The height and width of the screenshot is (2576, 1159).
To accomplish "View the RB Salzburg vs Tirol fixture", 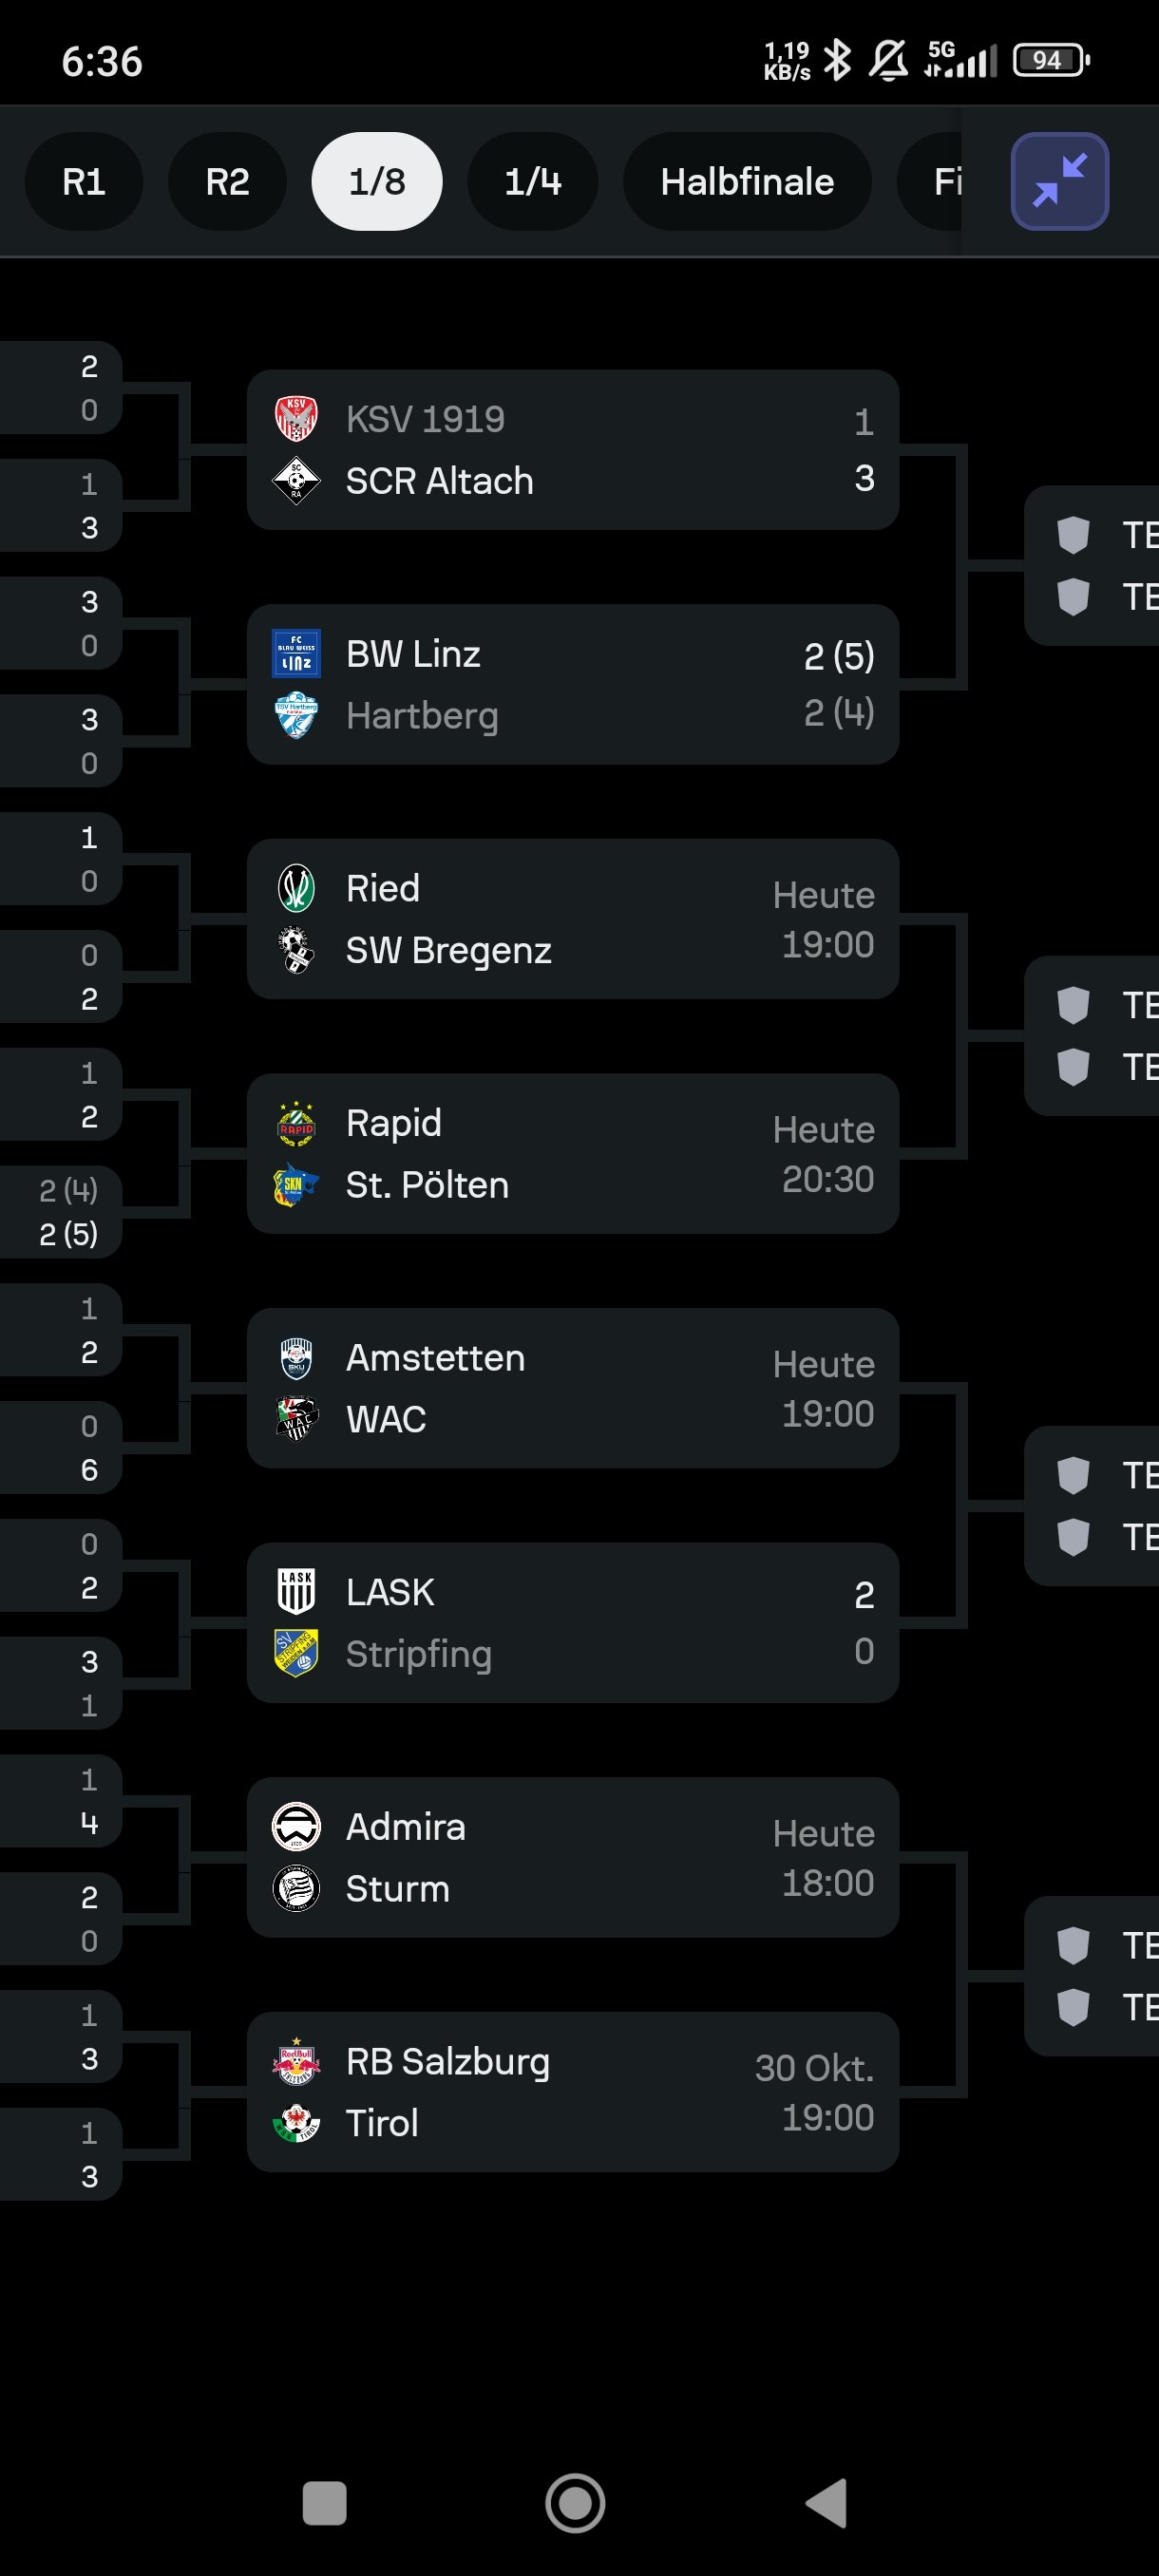I will point(572,2092).
